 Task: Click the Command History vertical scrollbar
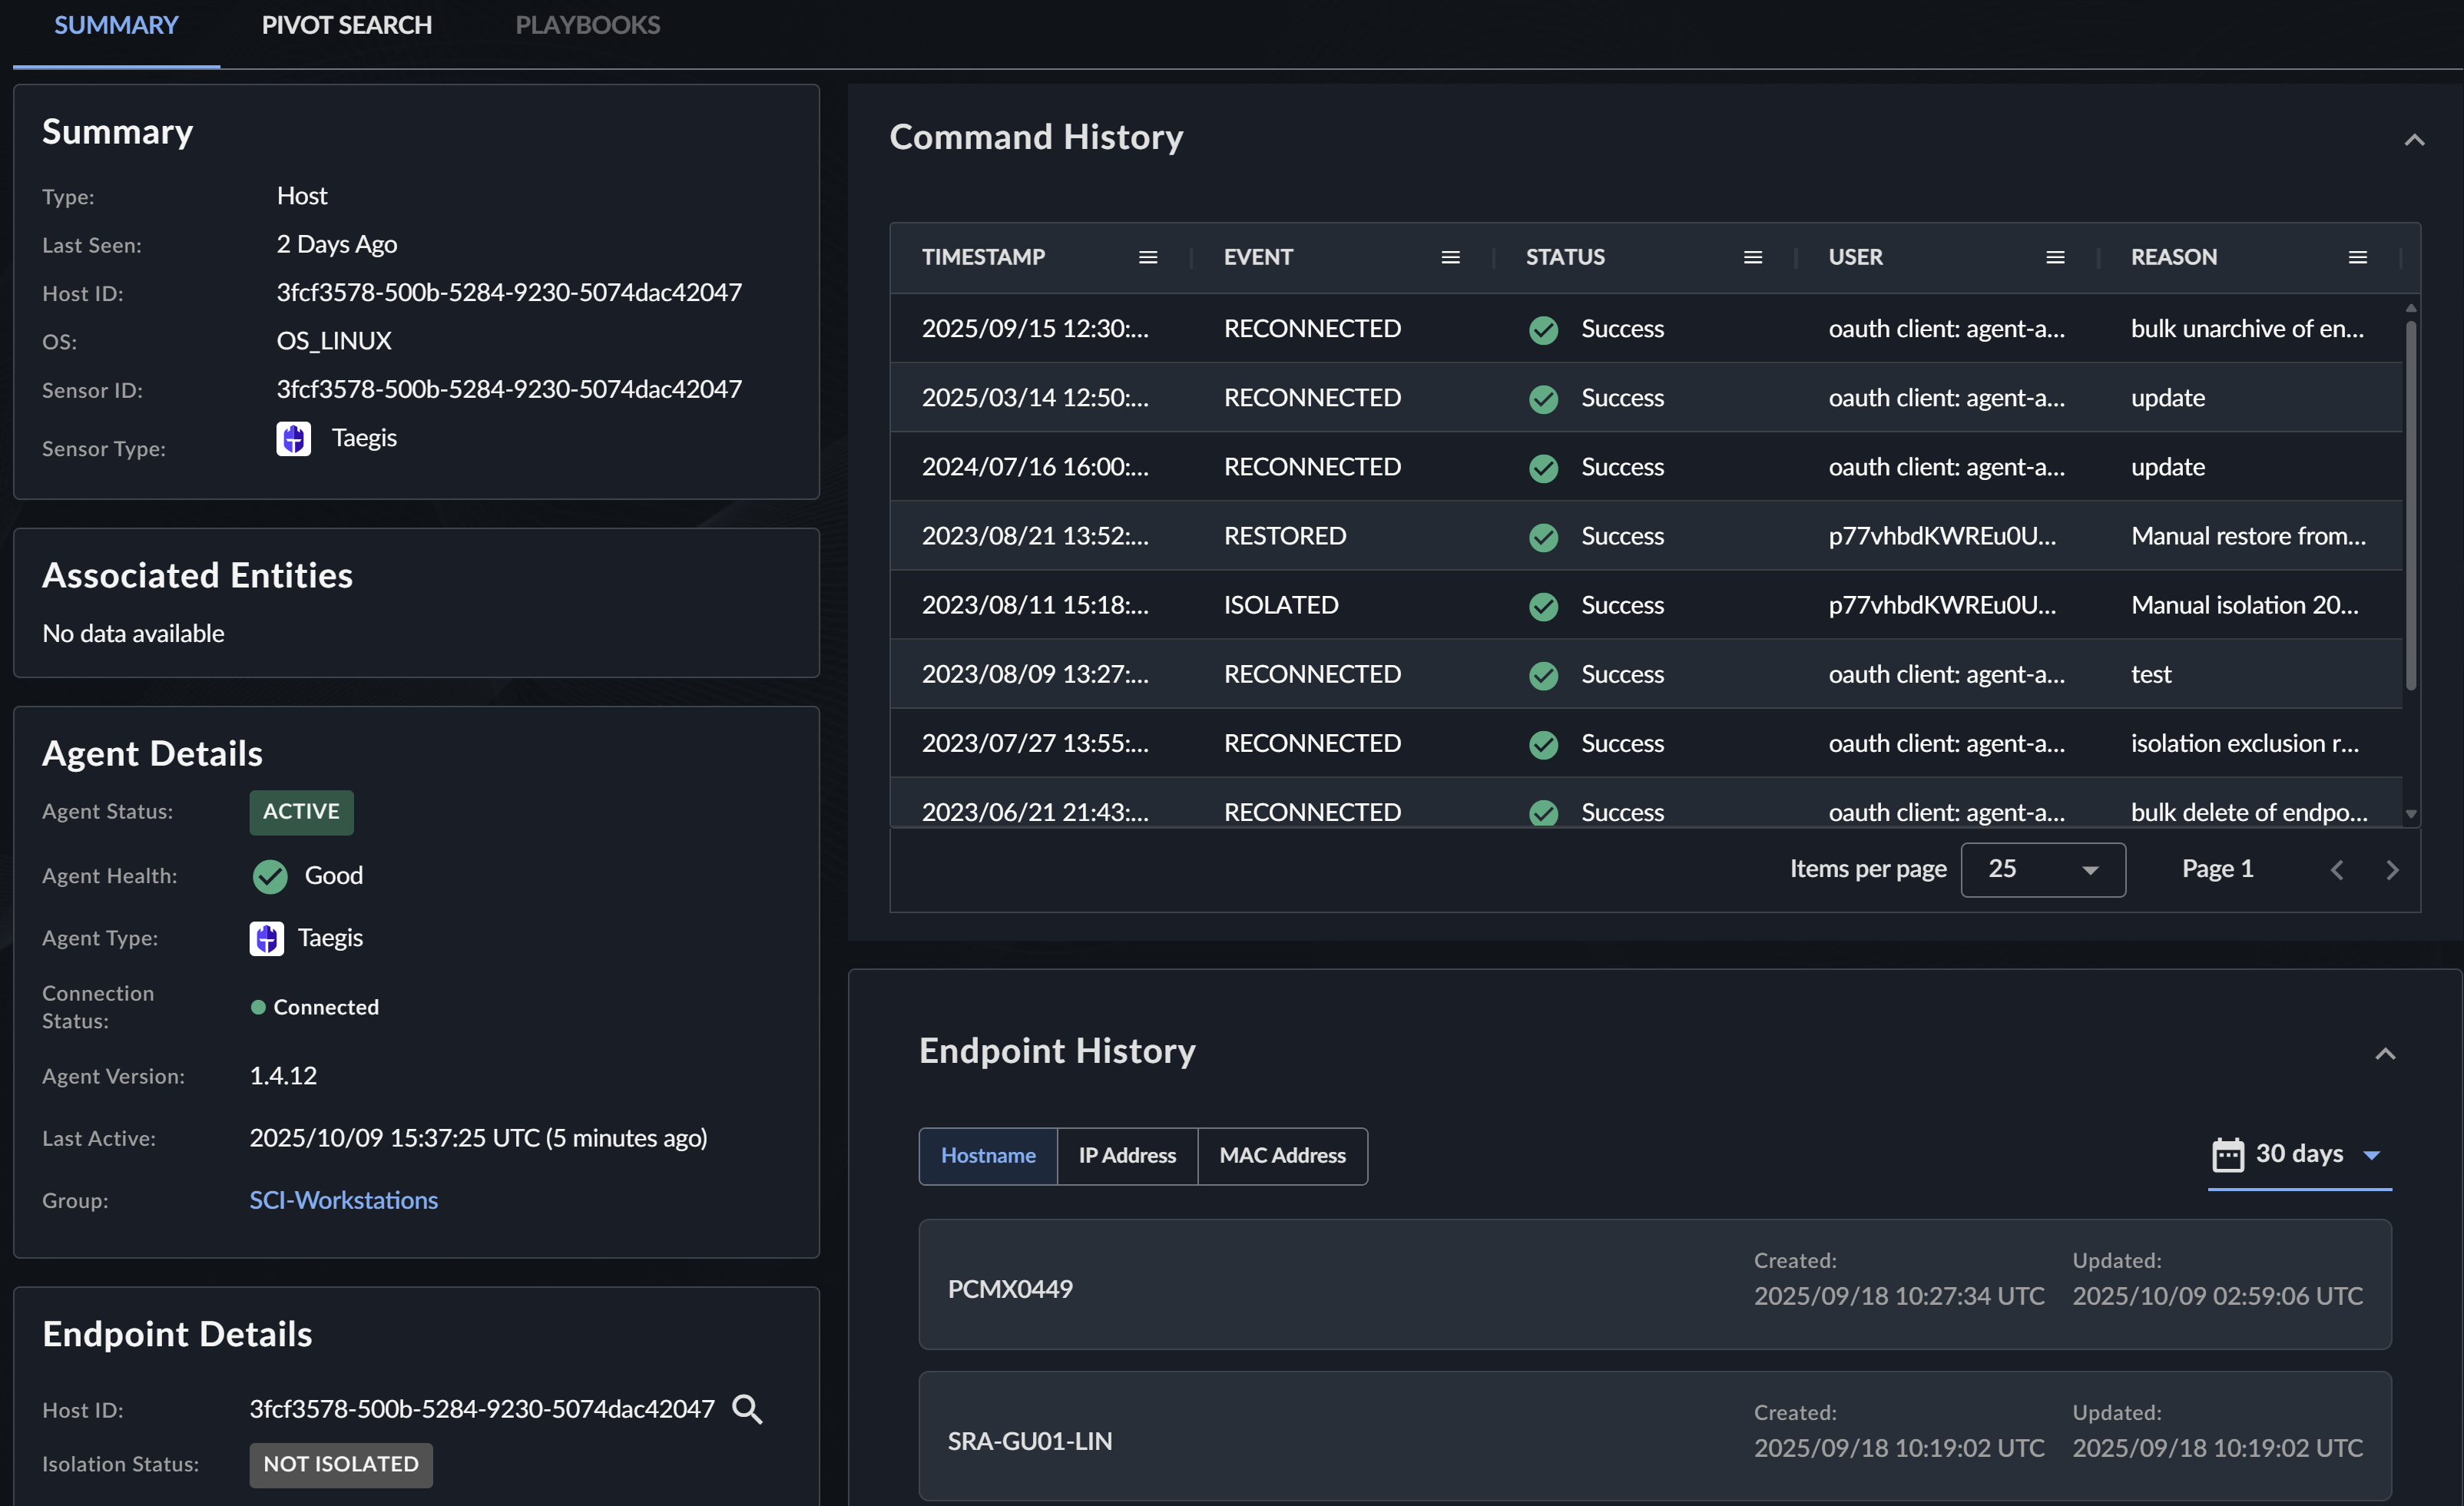(x=2410, y=500)
